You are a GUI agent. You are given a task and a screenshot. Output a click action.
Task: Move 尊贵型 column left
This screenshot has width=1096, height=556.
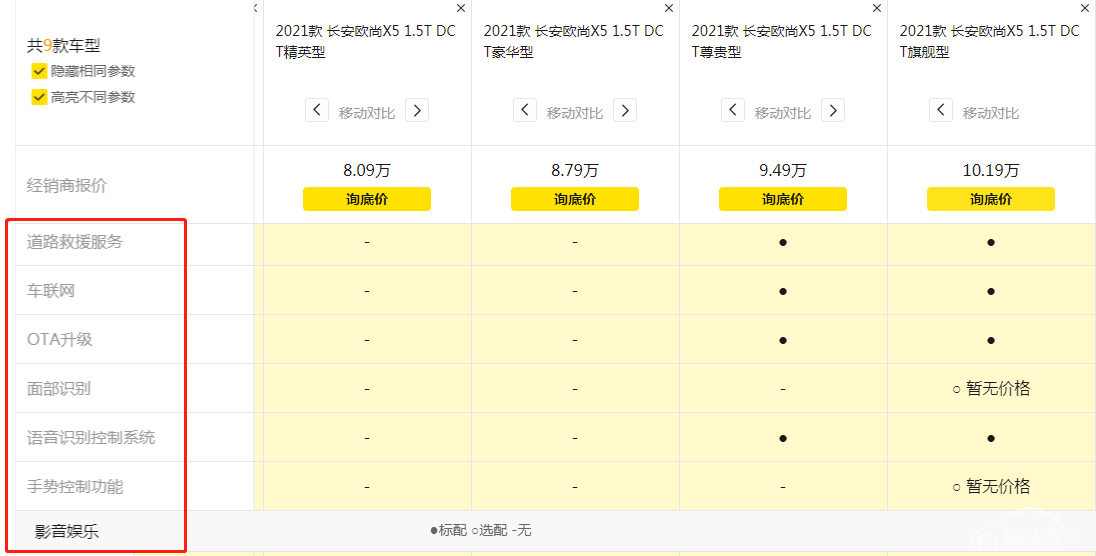733,111
